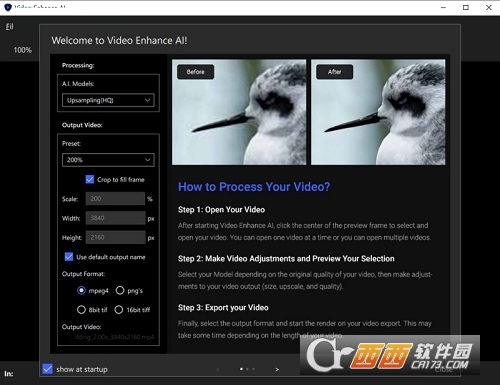Click the Before preview image
The width and height of the screenshot is (500, 385).
(x=239, y=112)
